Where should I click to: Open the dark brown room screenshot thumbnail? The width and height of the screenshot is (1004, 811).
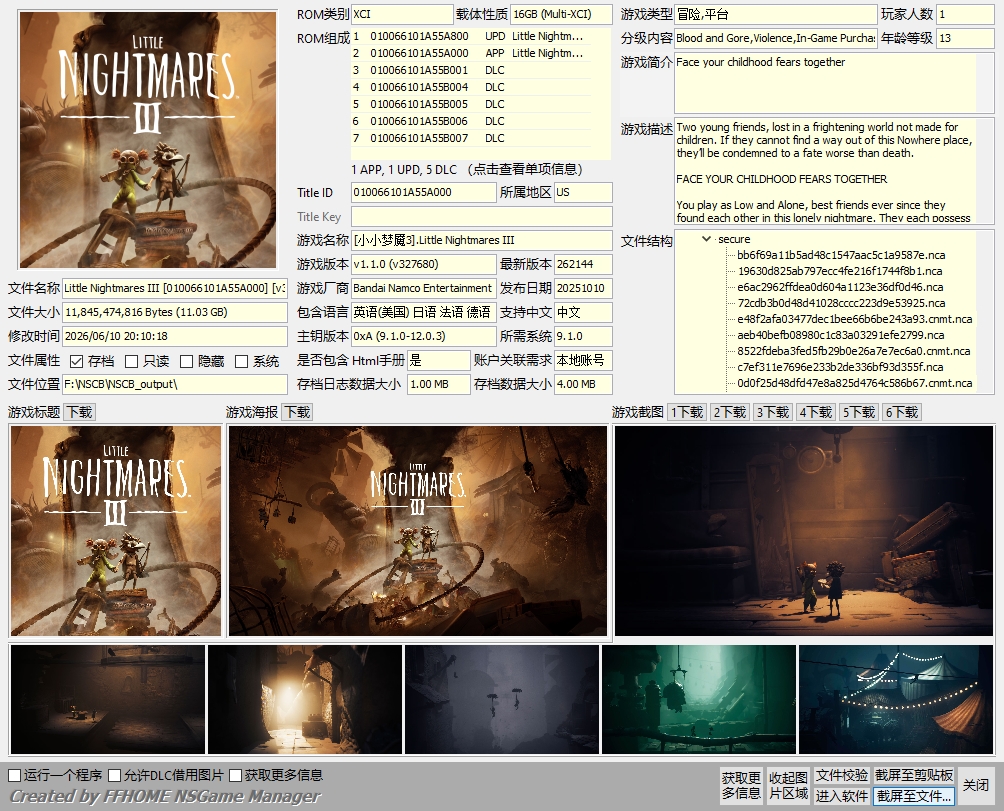pos(108,699)
